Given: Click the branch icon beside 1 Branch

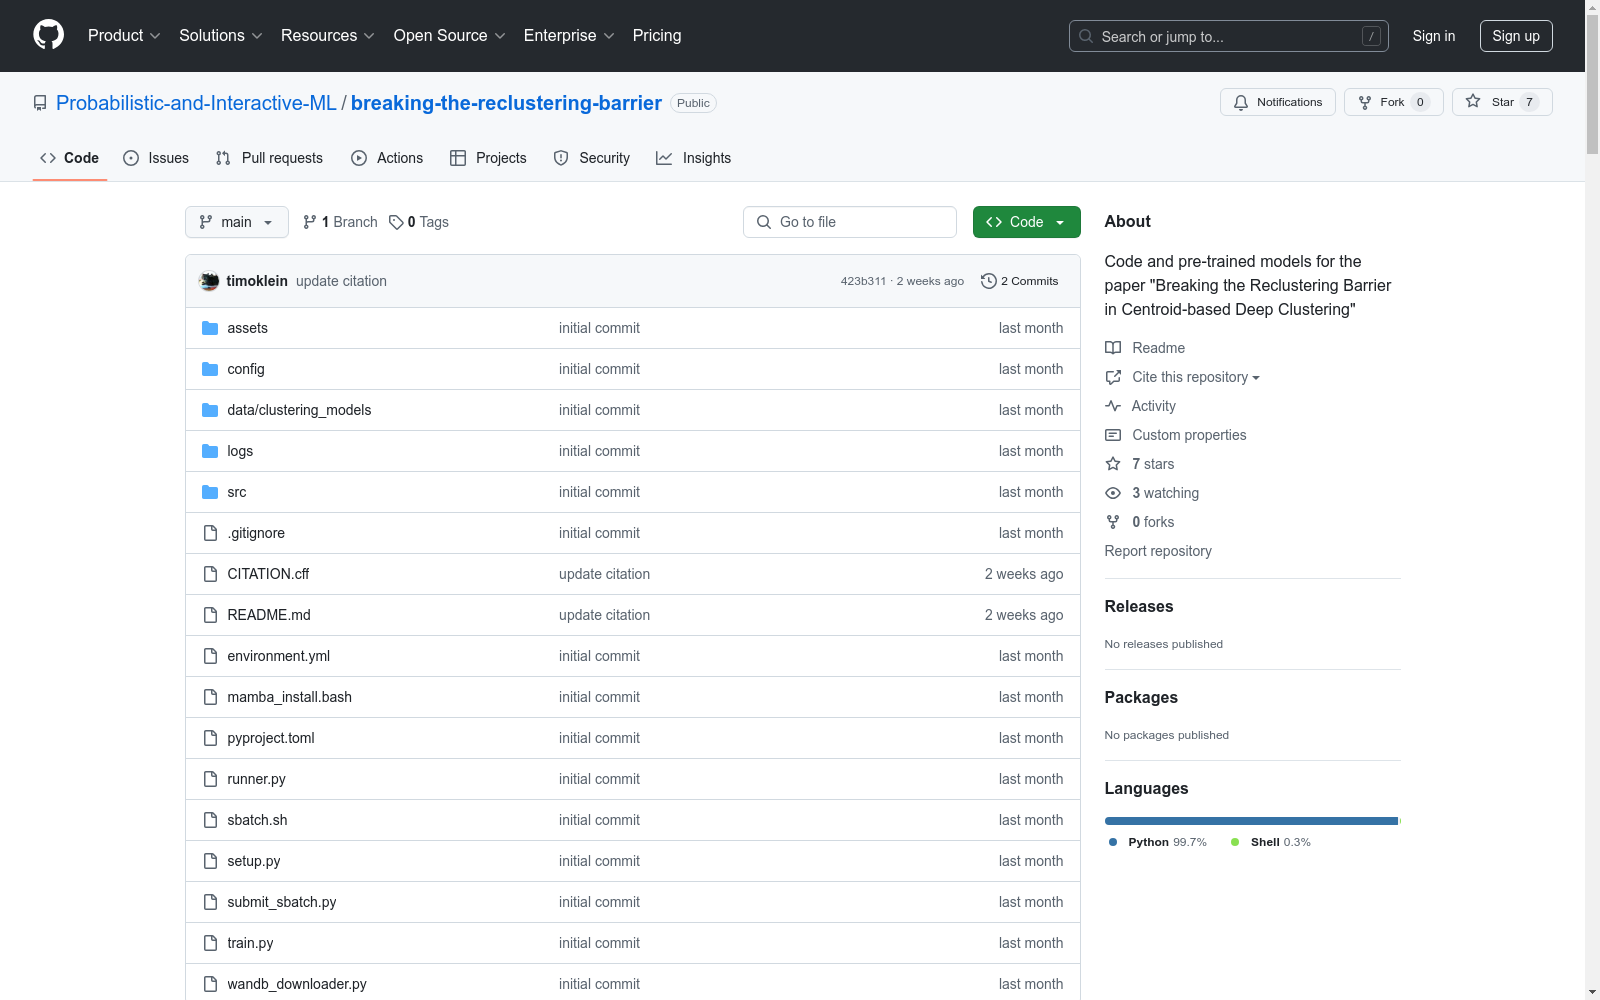Looking at the screenshot, I should (310, 222).
